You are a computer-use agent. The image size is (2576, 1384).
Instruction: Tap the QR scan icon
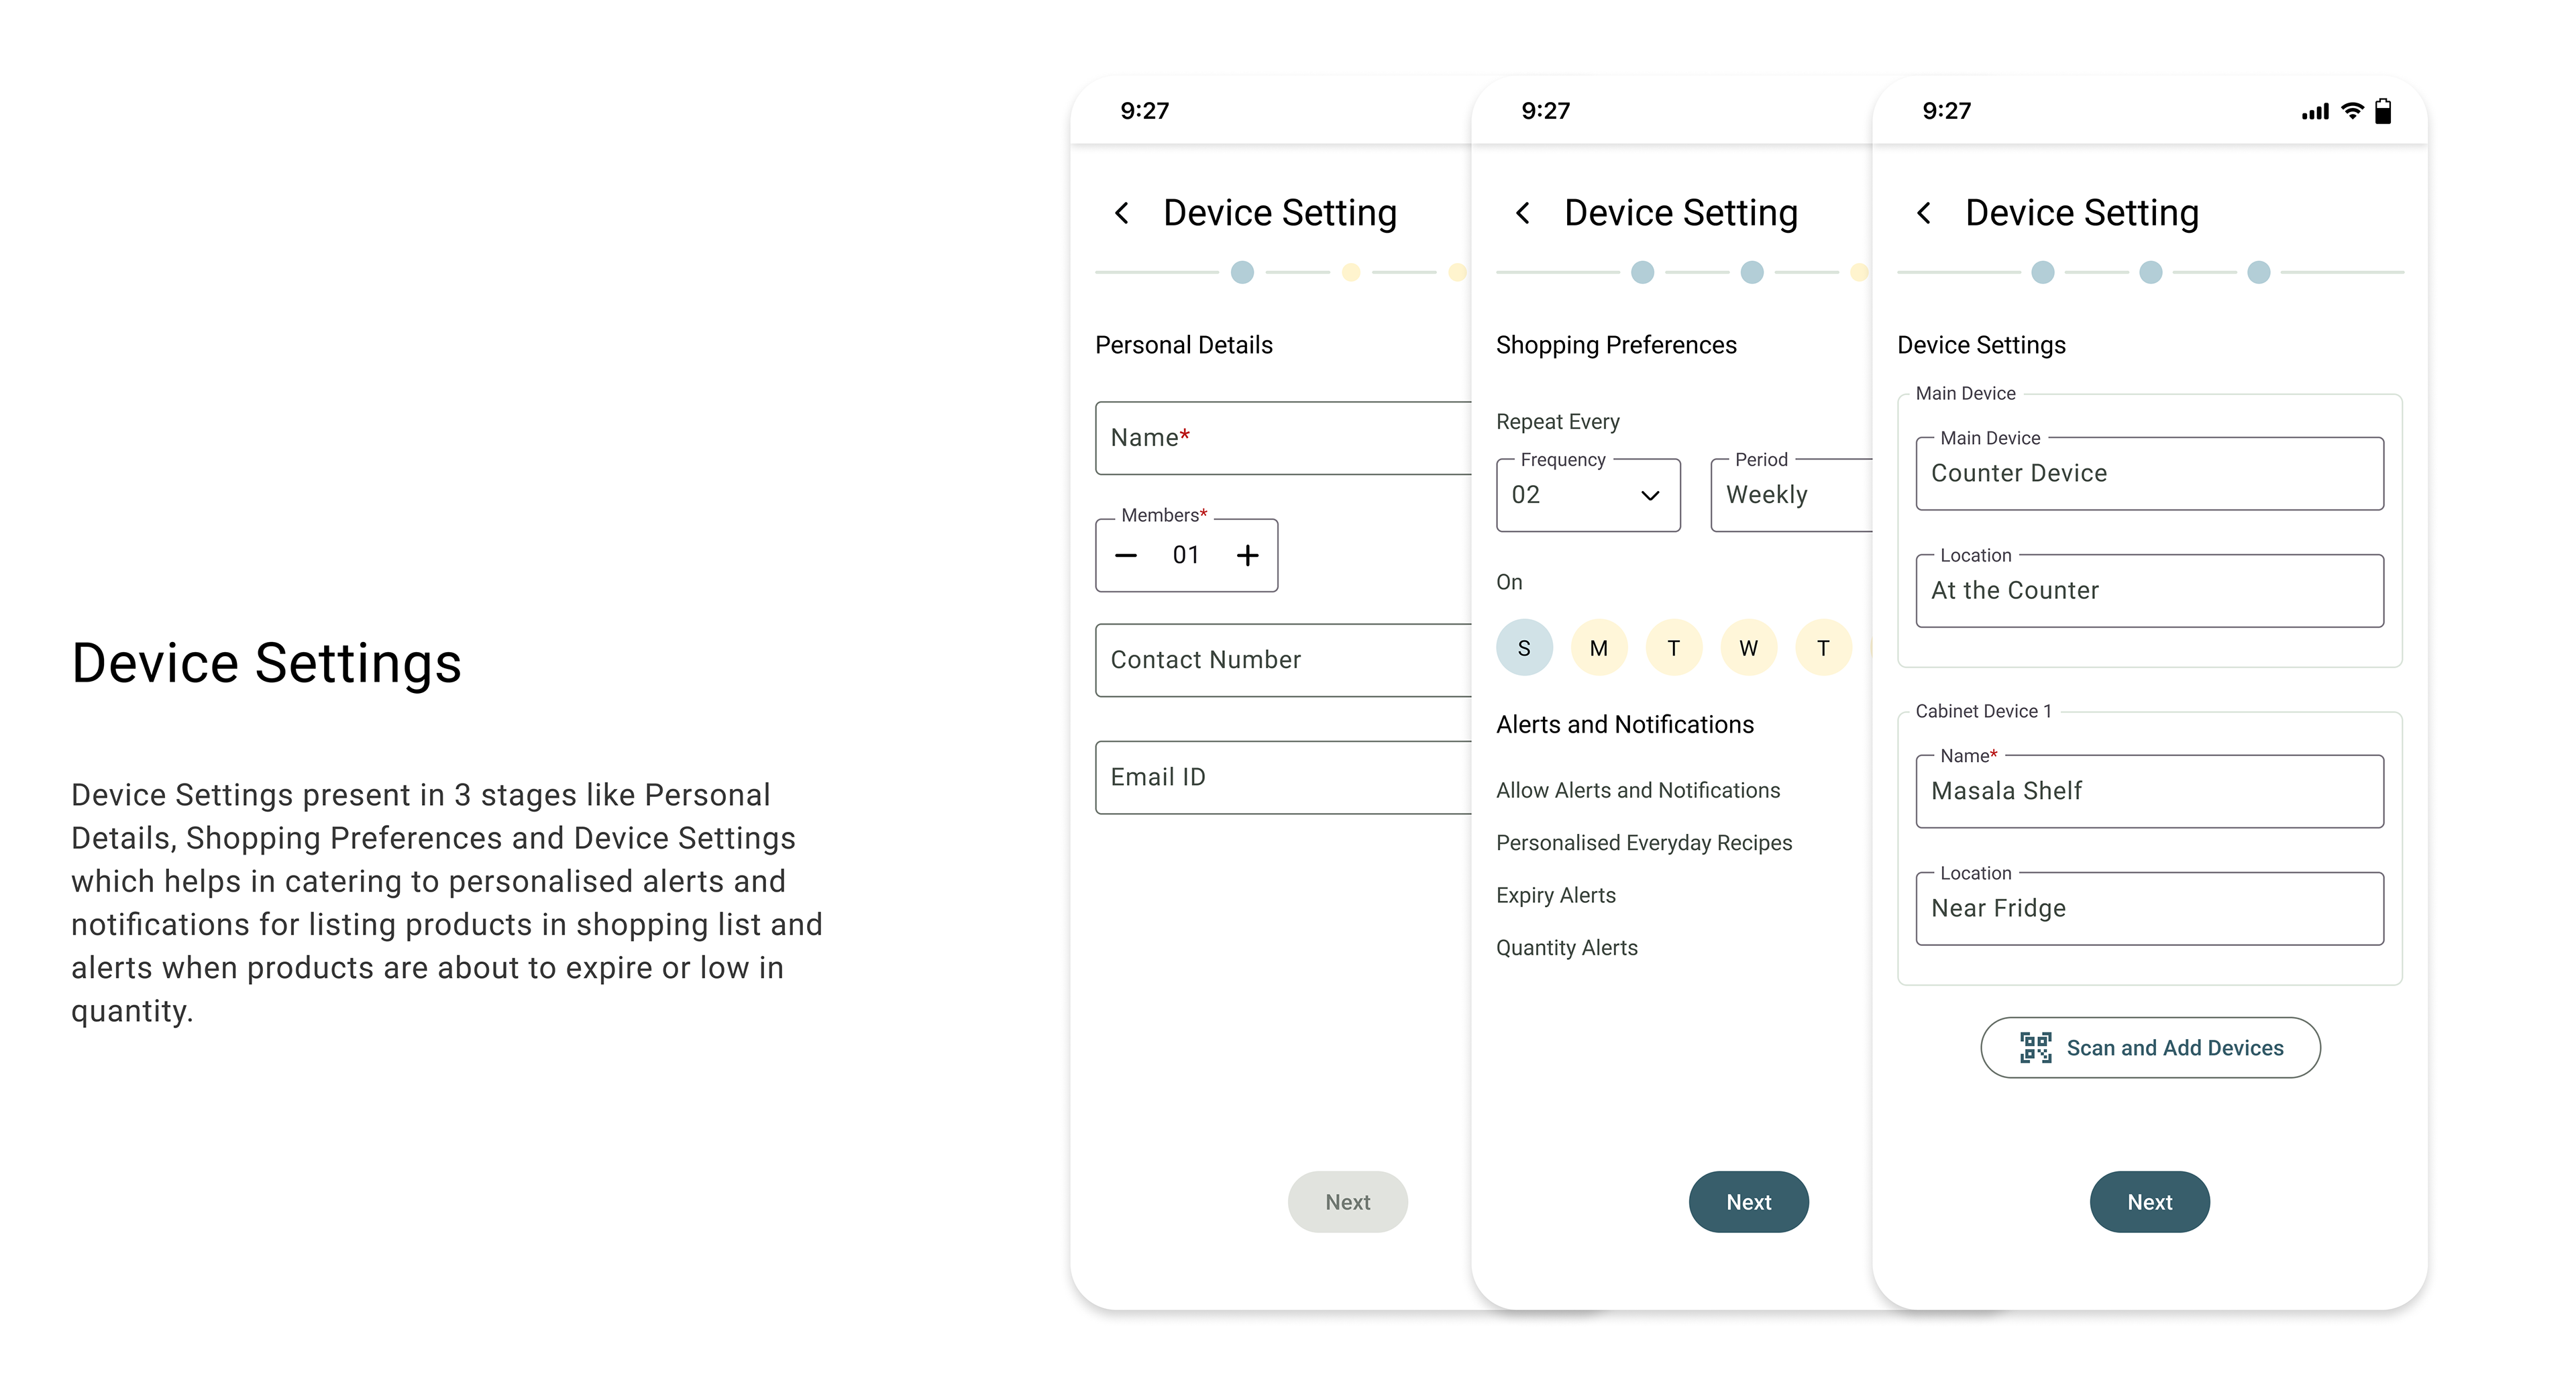2035,1047
